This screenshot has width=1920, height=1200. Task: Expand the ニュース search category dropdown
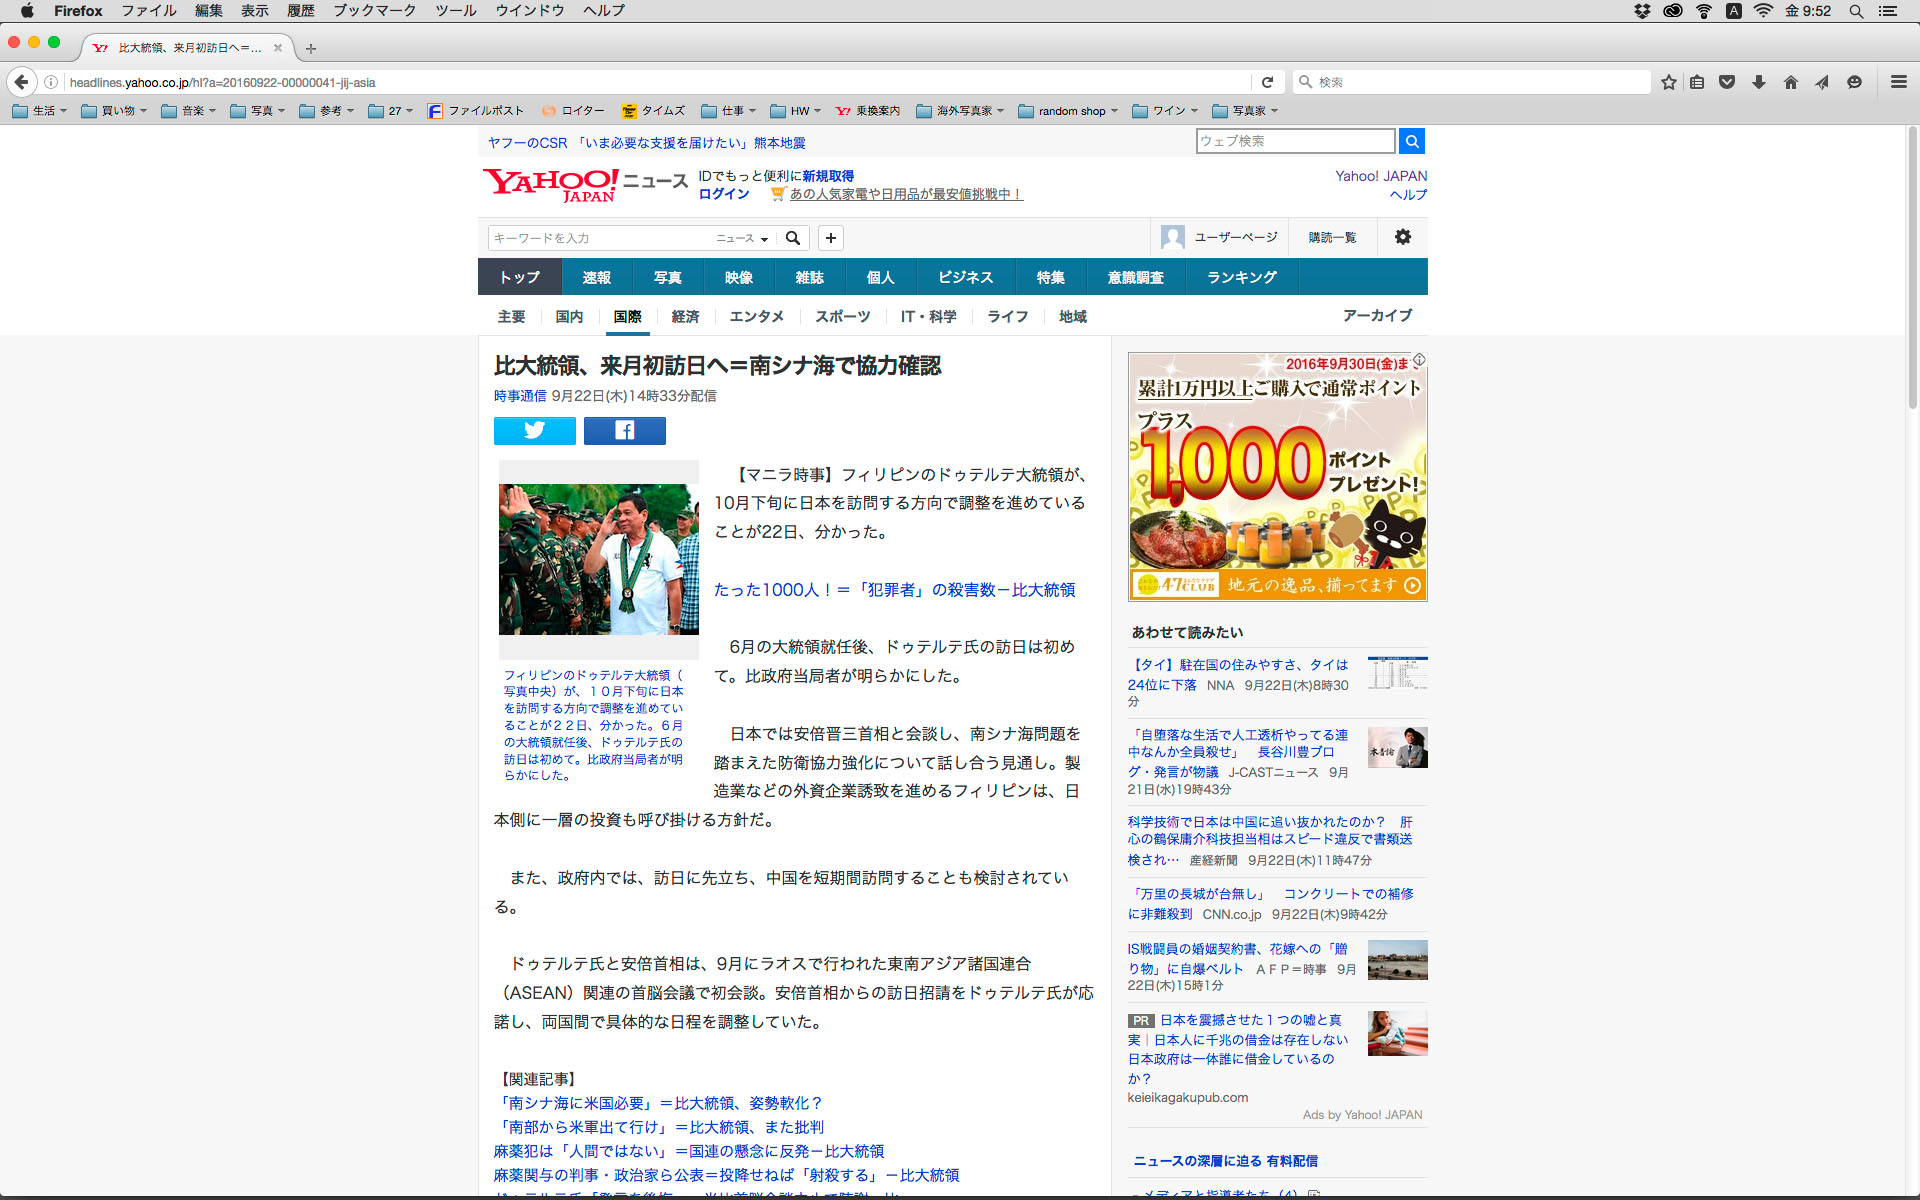[x=742, y=238]
